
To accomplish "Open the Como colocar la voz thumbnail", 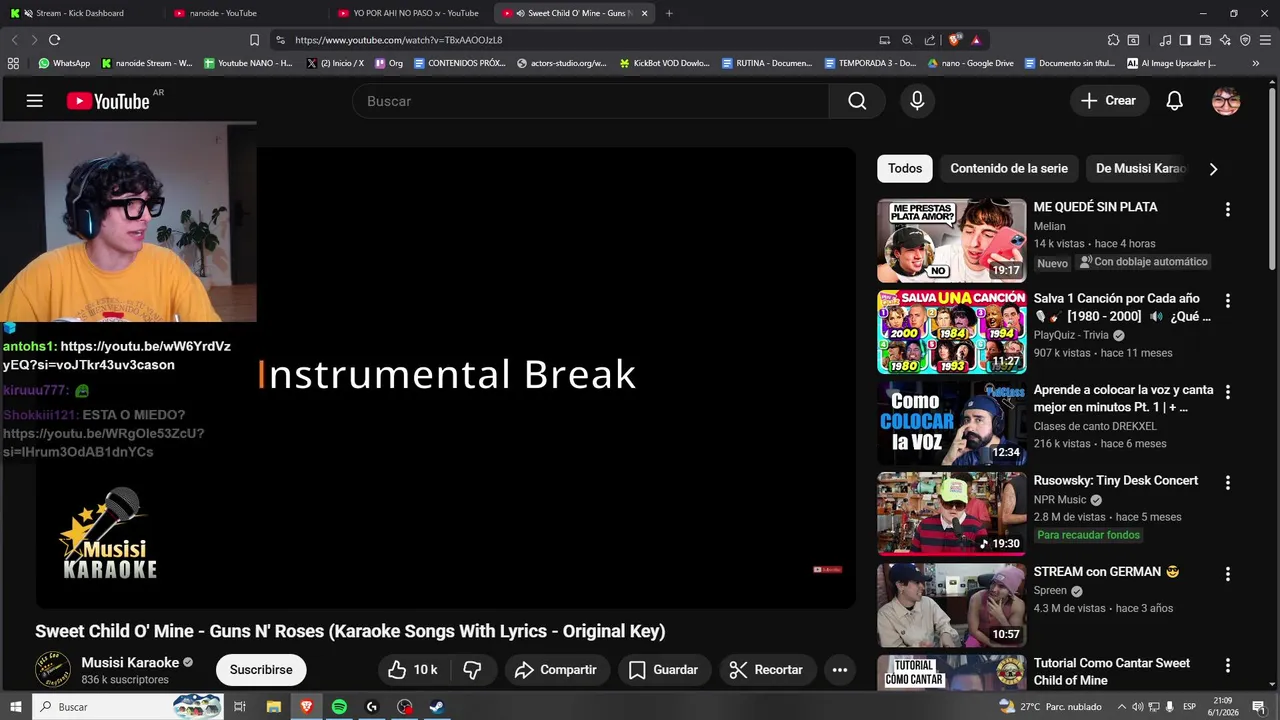I will coord(952,423).
